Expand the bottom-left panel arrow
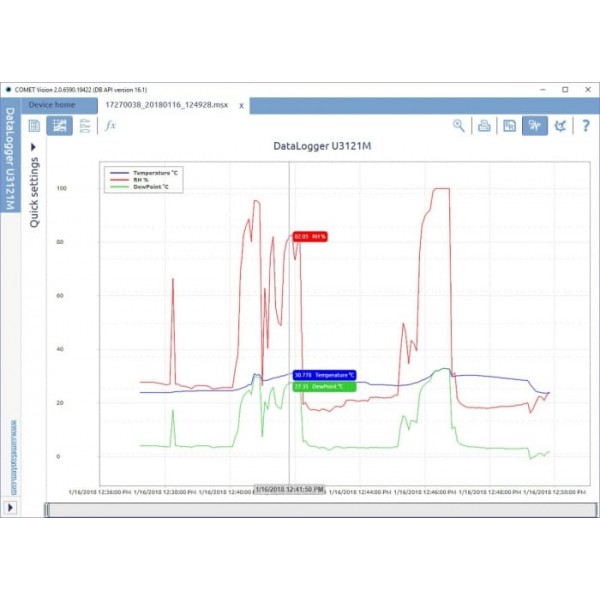600x600 pixels. 10,508
